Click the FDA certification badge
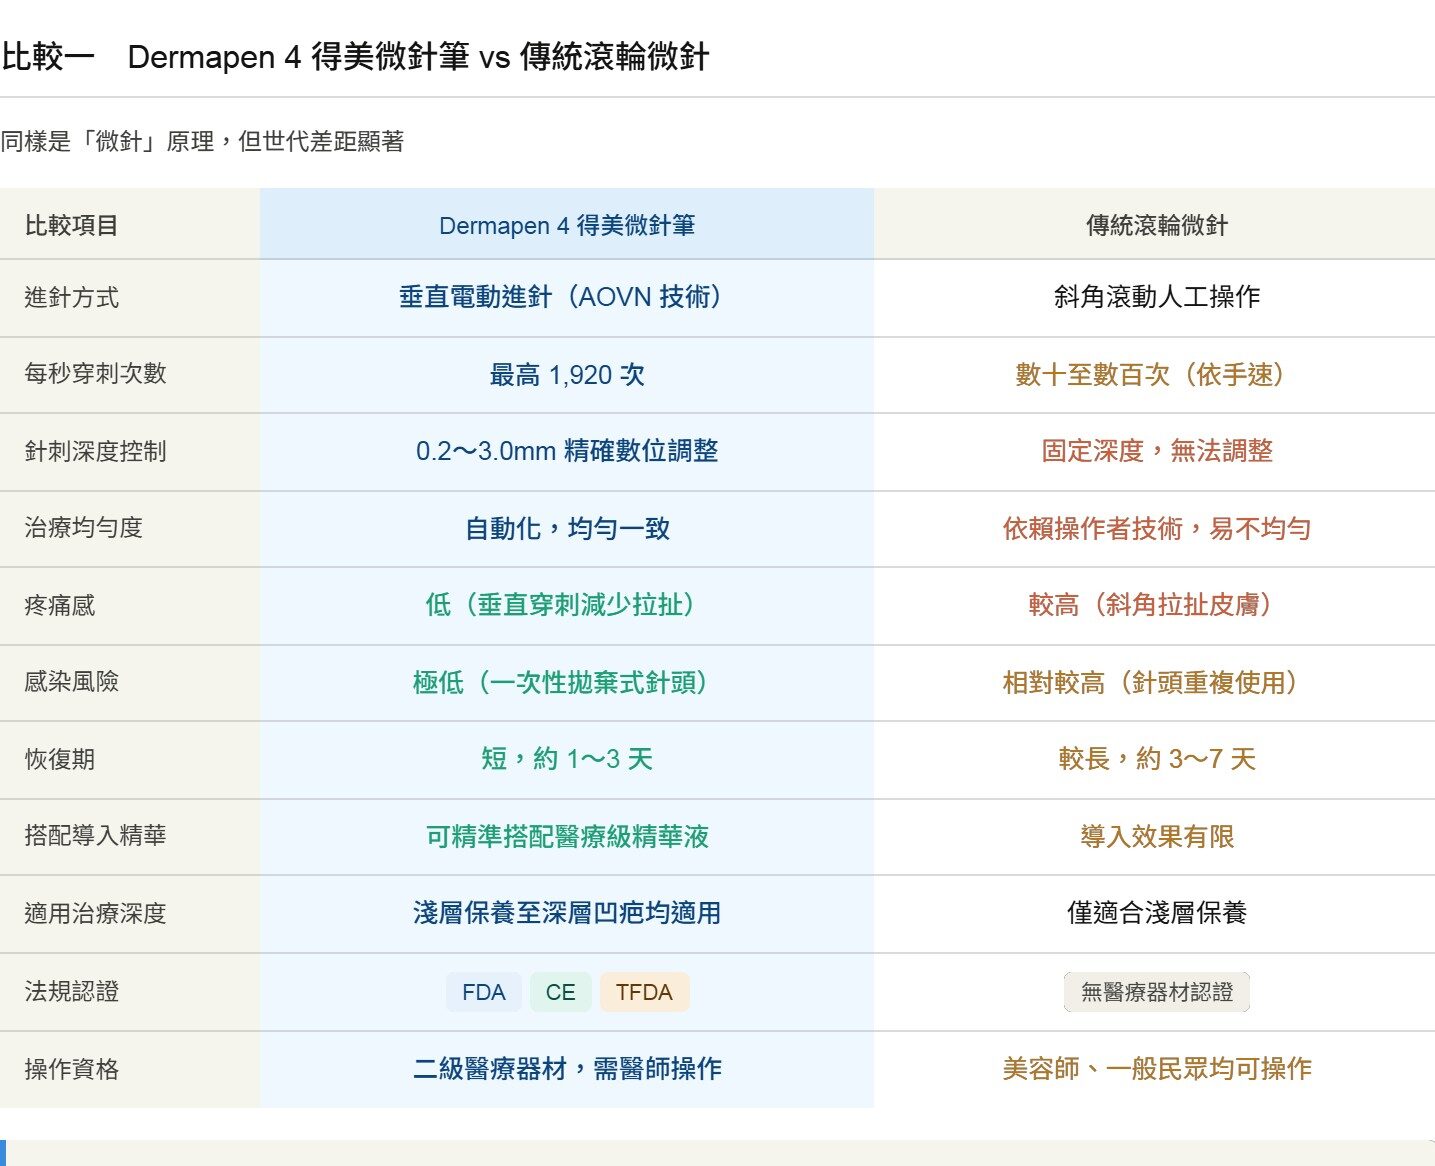The height and width of the screenshot is (1166, 1435). click(484, 992)
